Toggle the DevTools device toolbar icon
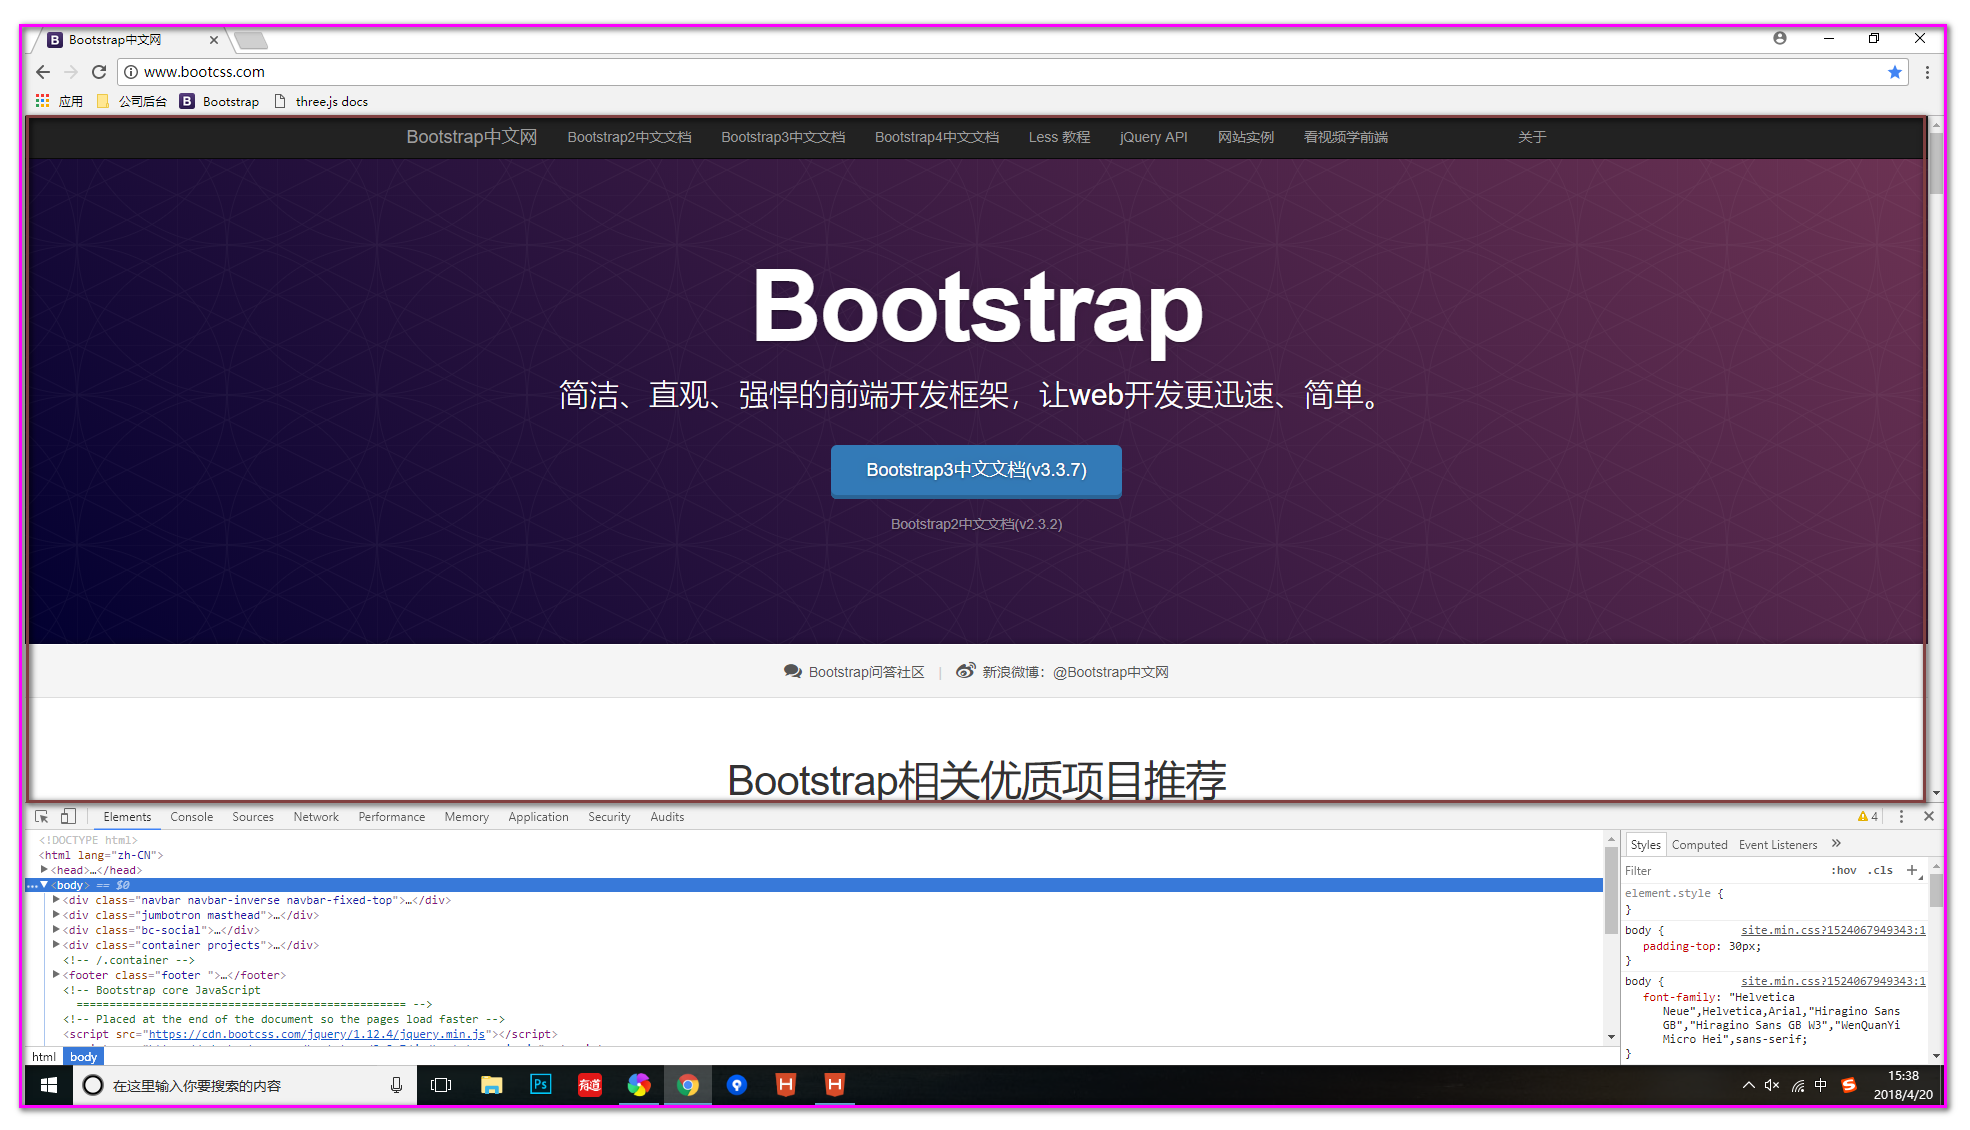This screenshot has height=1130, width=1970. click(68, 817)
